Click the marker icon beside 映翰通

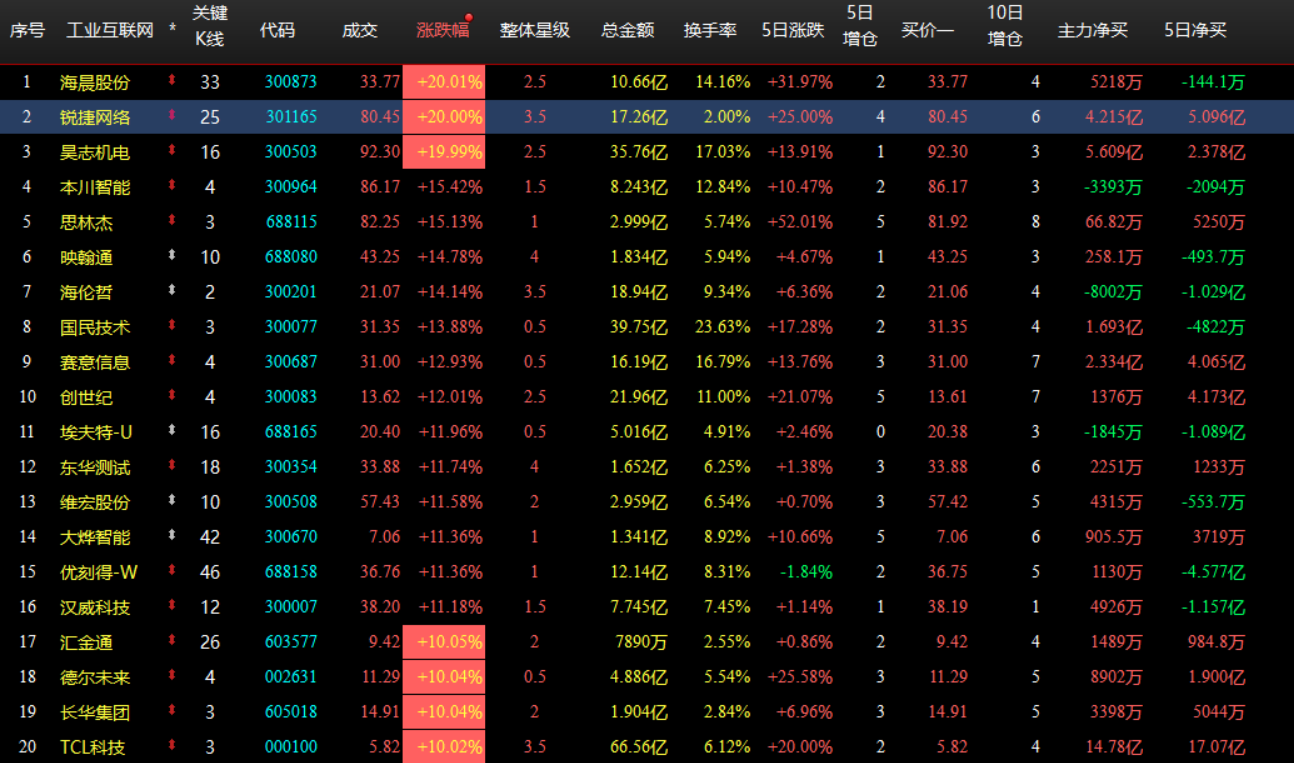[172, 256]
